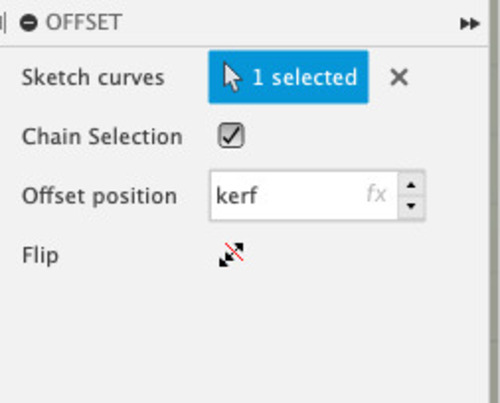
Task: Decrease Offset position with the down stepper arrow
Action: (411, 207)
